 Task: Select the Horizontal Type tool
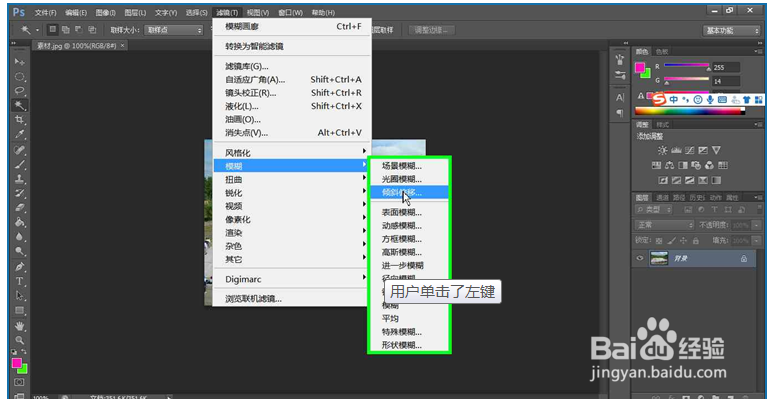[x=20, y=281]
